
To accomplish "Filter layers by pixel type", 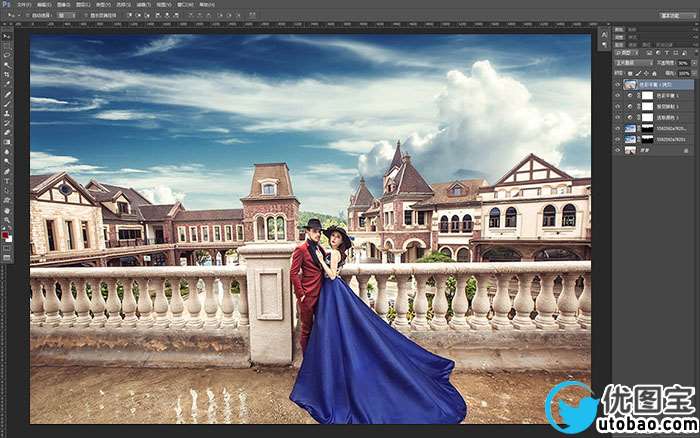I will click(x=649, y=53).
